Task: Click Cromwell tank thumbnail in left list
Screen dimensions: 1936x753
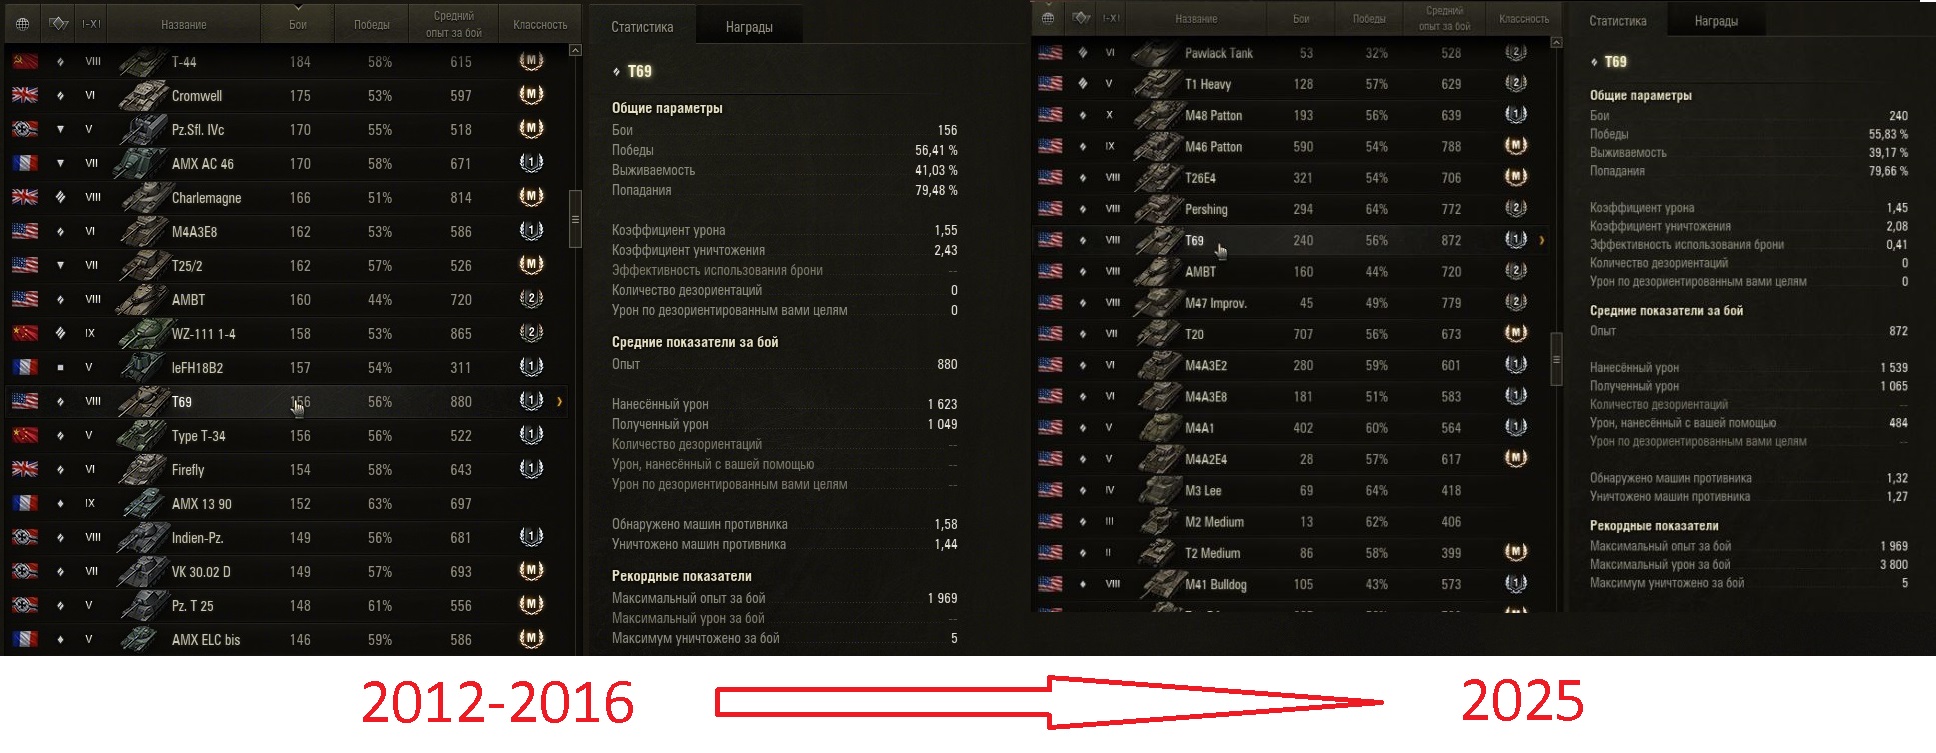Action: [x=143, y=96]
